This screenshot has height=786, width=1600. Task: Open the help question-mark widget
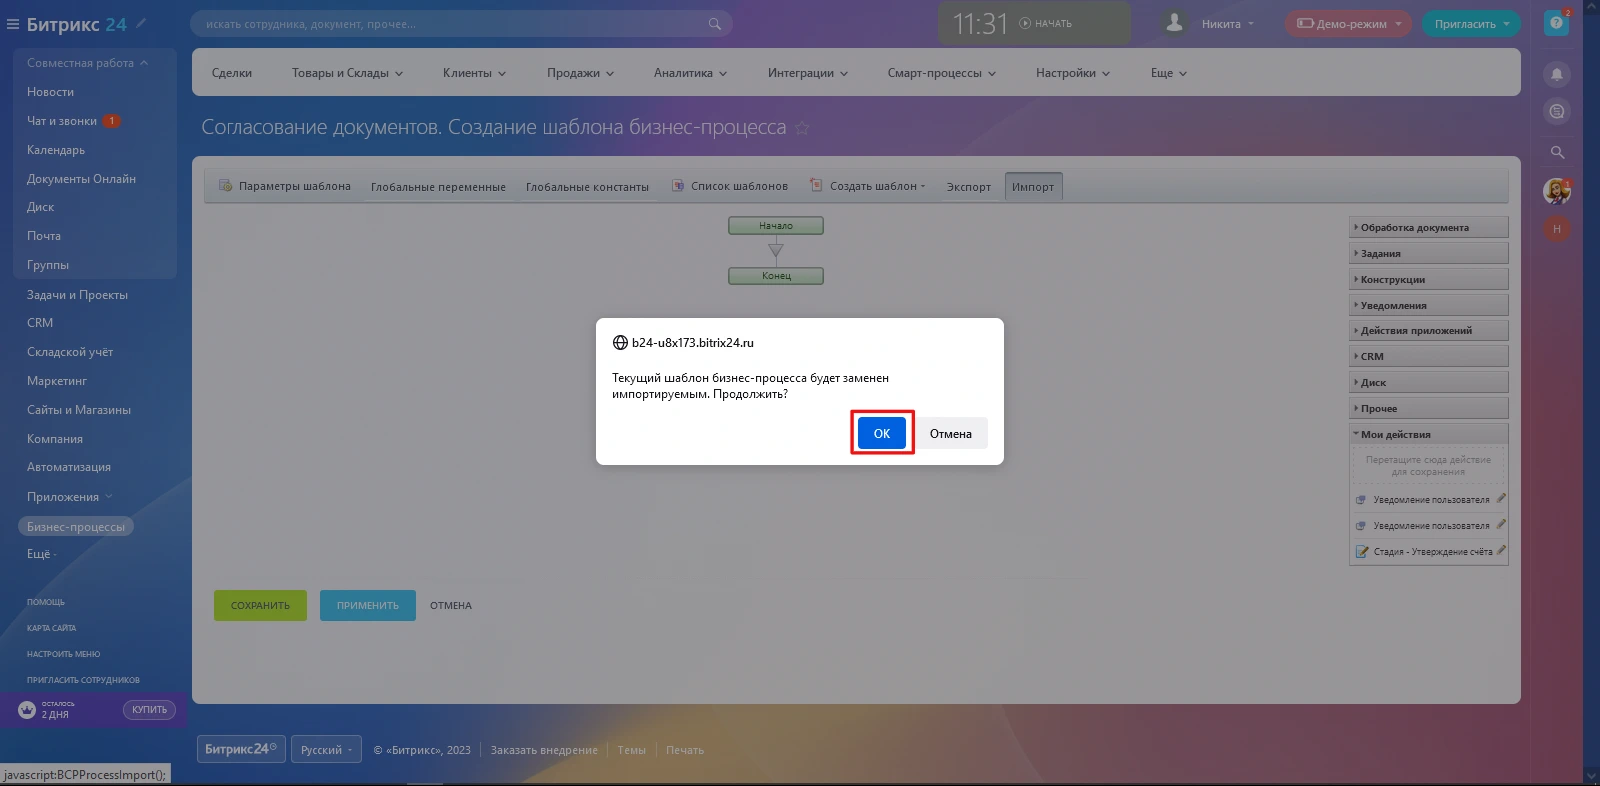click(x=1556, y=23)
